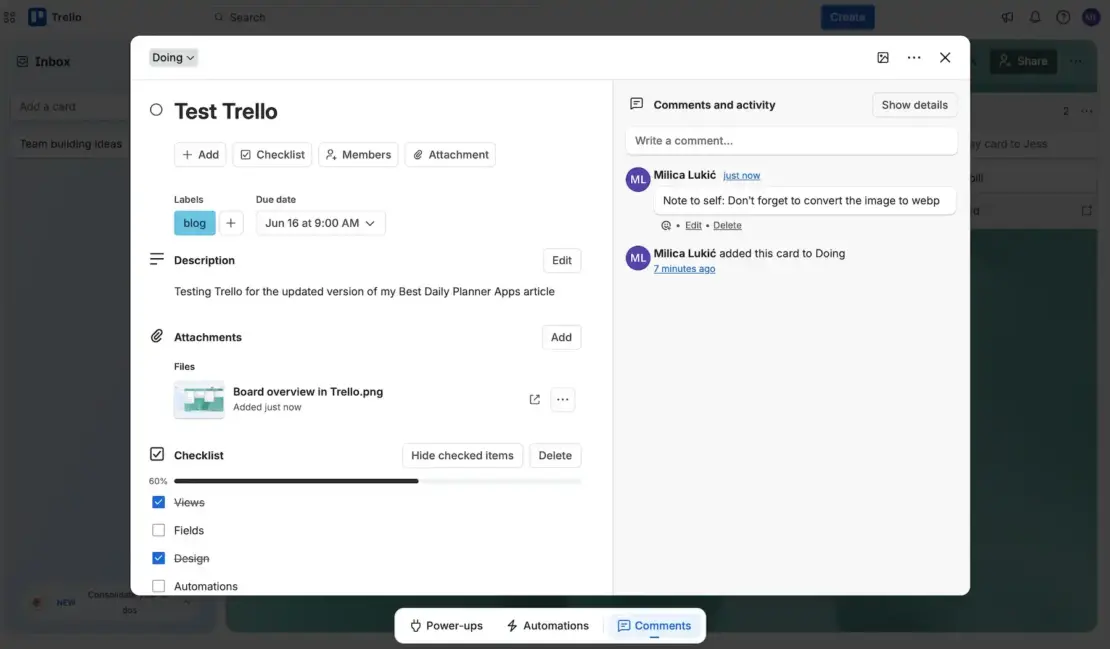
Task: Edit the card description
Action: click(562, 260)
